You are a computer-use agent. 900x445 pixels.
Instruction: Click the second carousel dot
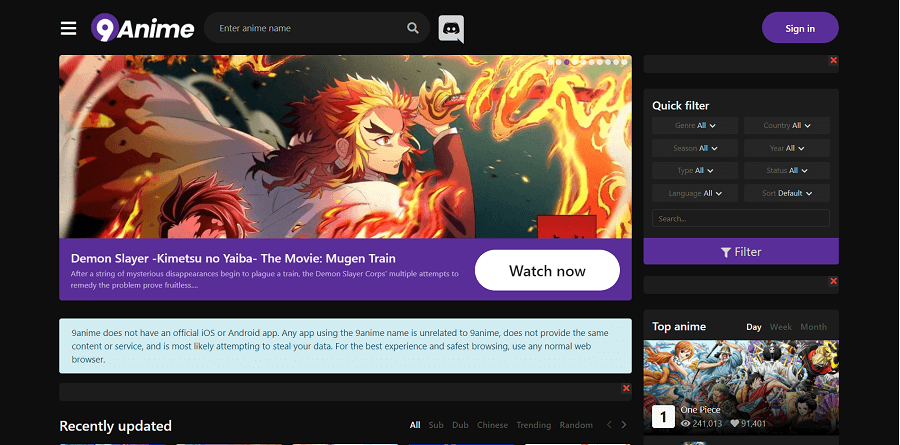click(x=558, y=62)
